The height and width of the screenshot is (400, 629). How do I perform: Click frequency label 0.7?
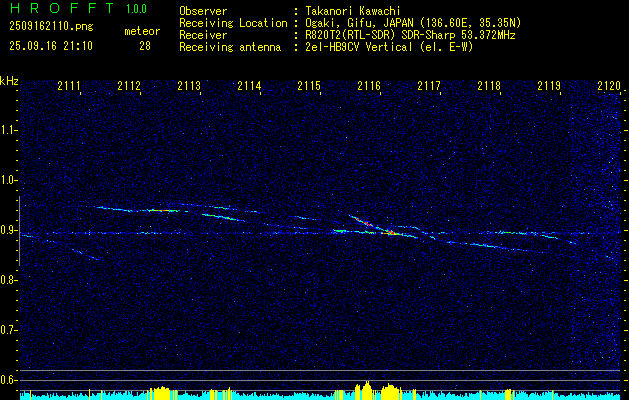(x=7, y=330)
